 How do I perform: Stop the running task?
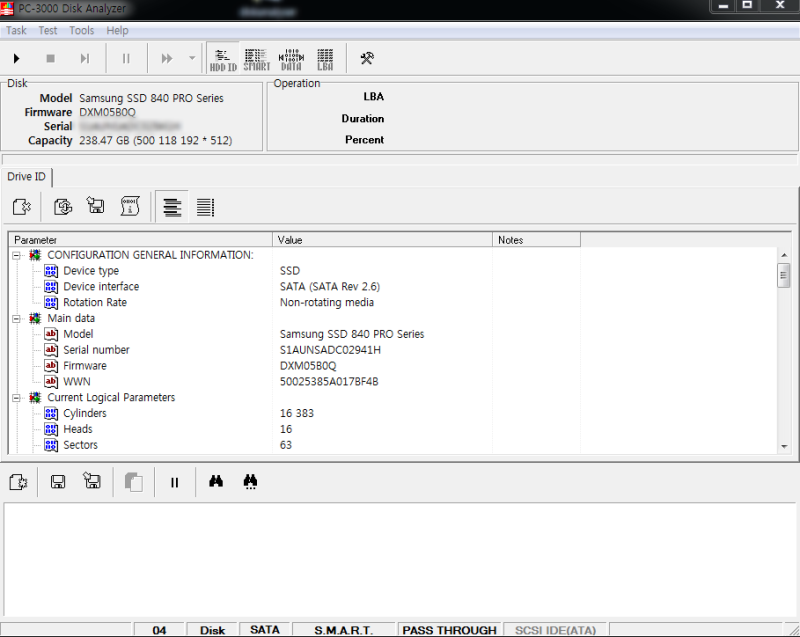coord(51,59)
